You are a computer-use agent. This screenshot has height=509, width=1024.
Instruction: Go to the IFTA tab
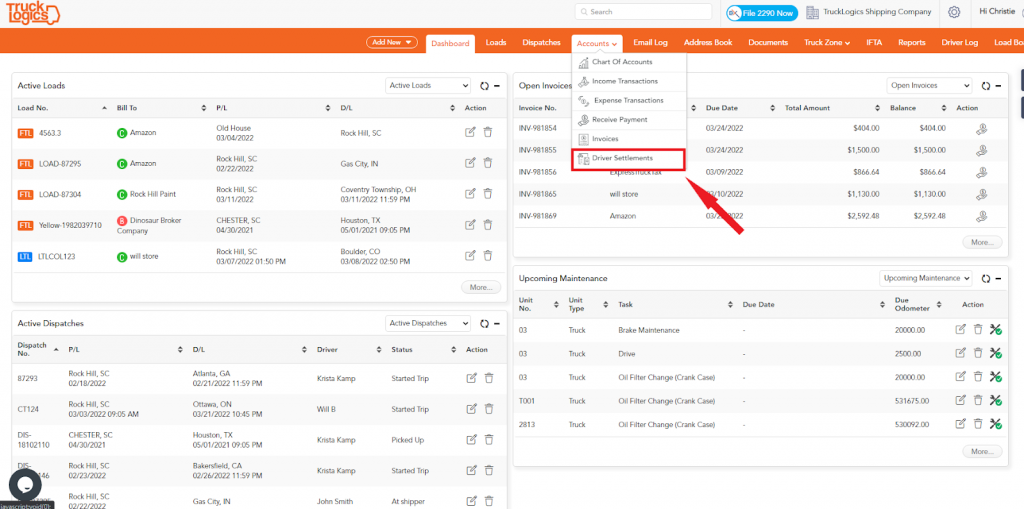(874, 42)
